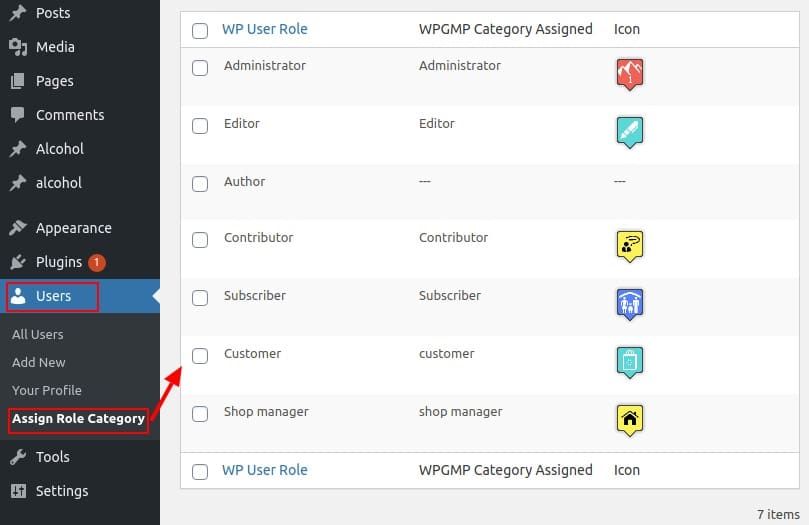809x525 pixels.
Task: Open the Appearance menu
Action: [x=74, y=228]
